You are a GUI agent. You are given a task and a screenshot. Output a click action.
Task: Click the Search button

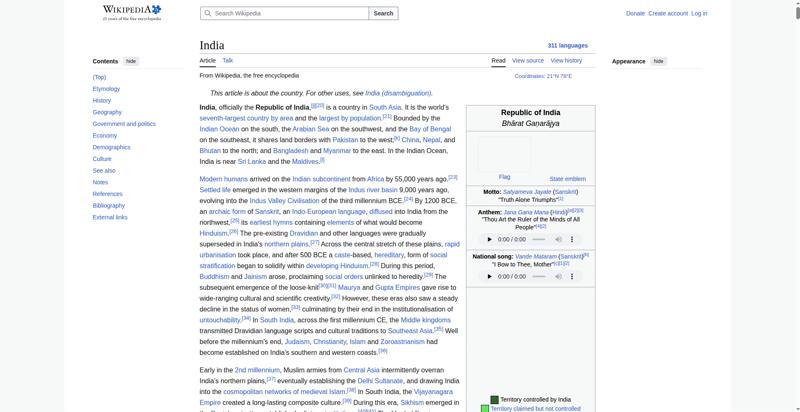pyautogui.click(x=383, y=13)
